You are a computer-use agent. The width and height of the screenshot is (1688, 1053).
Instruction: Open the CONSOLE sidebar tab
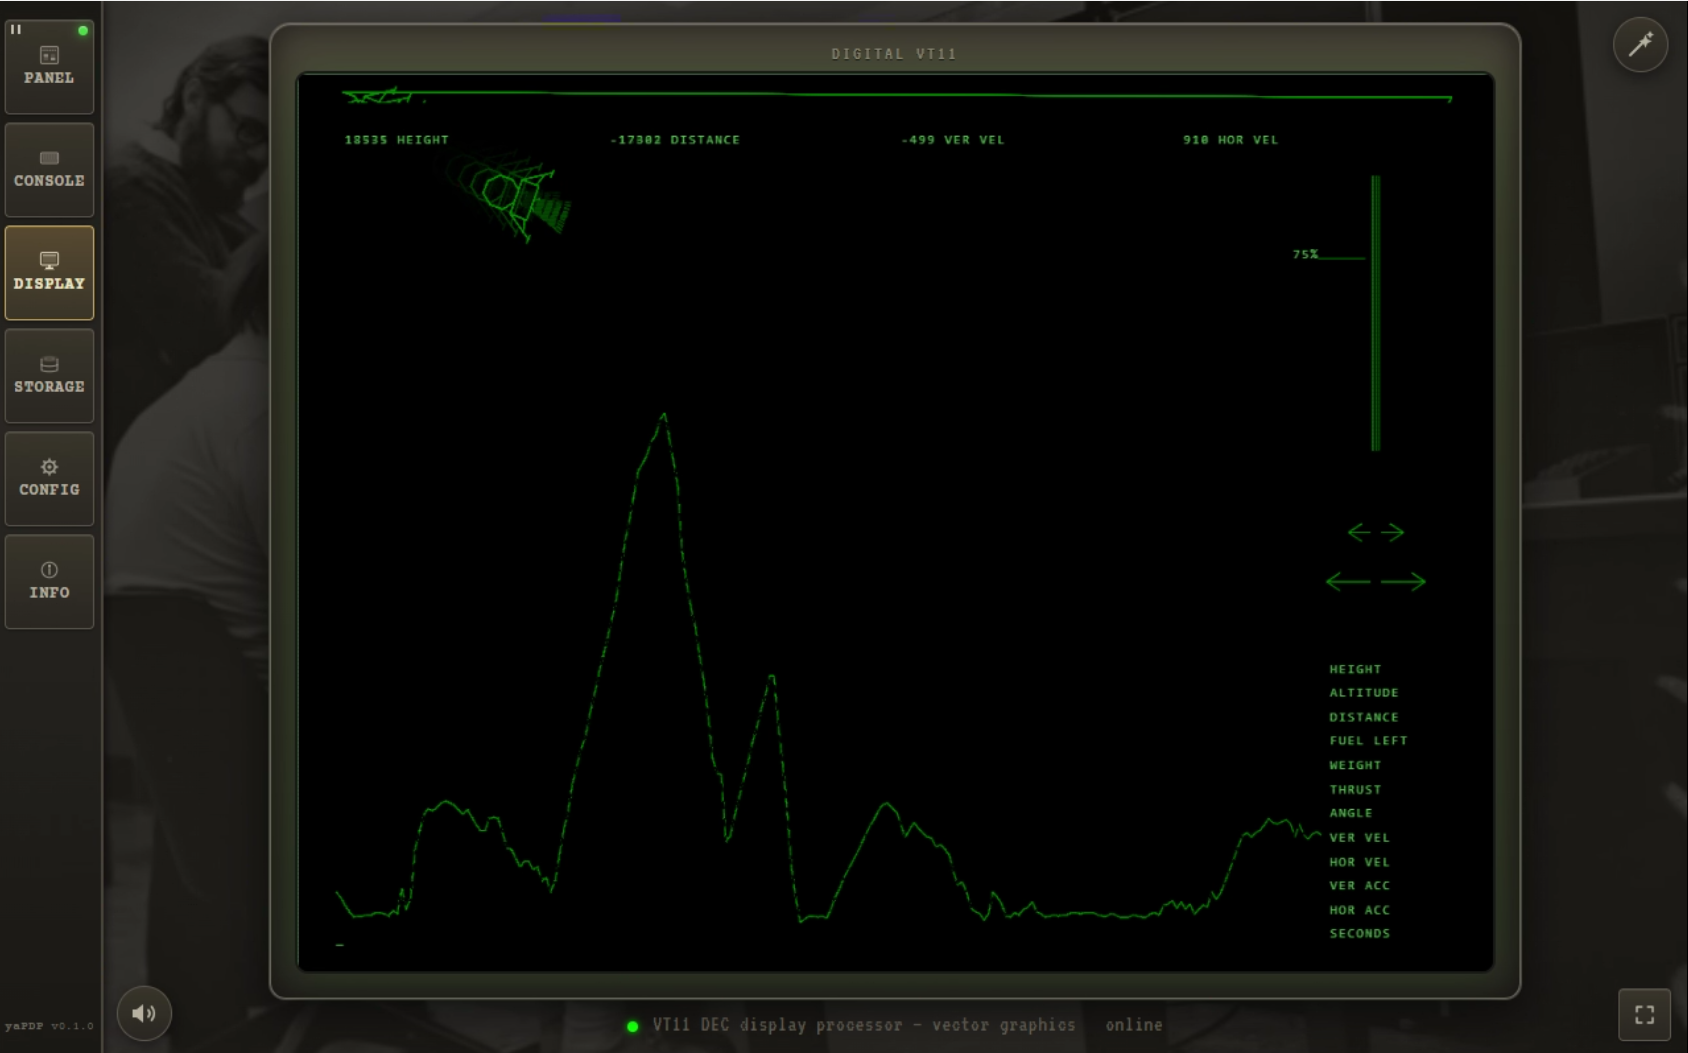click(49, 170)
